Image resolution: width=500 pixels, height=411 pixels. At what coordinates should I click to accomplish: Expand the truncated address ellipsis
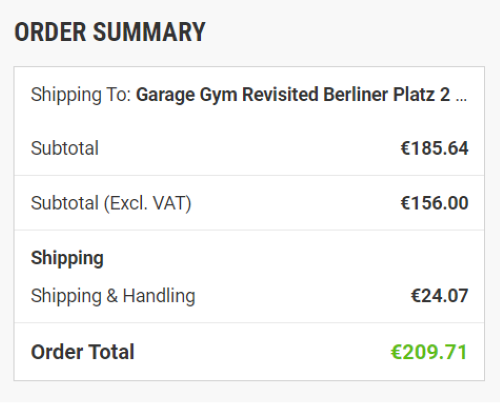461,99
